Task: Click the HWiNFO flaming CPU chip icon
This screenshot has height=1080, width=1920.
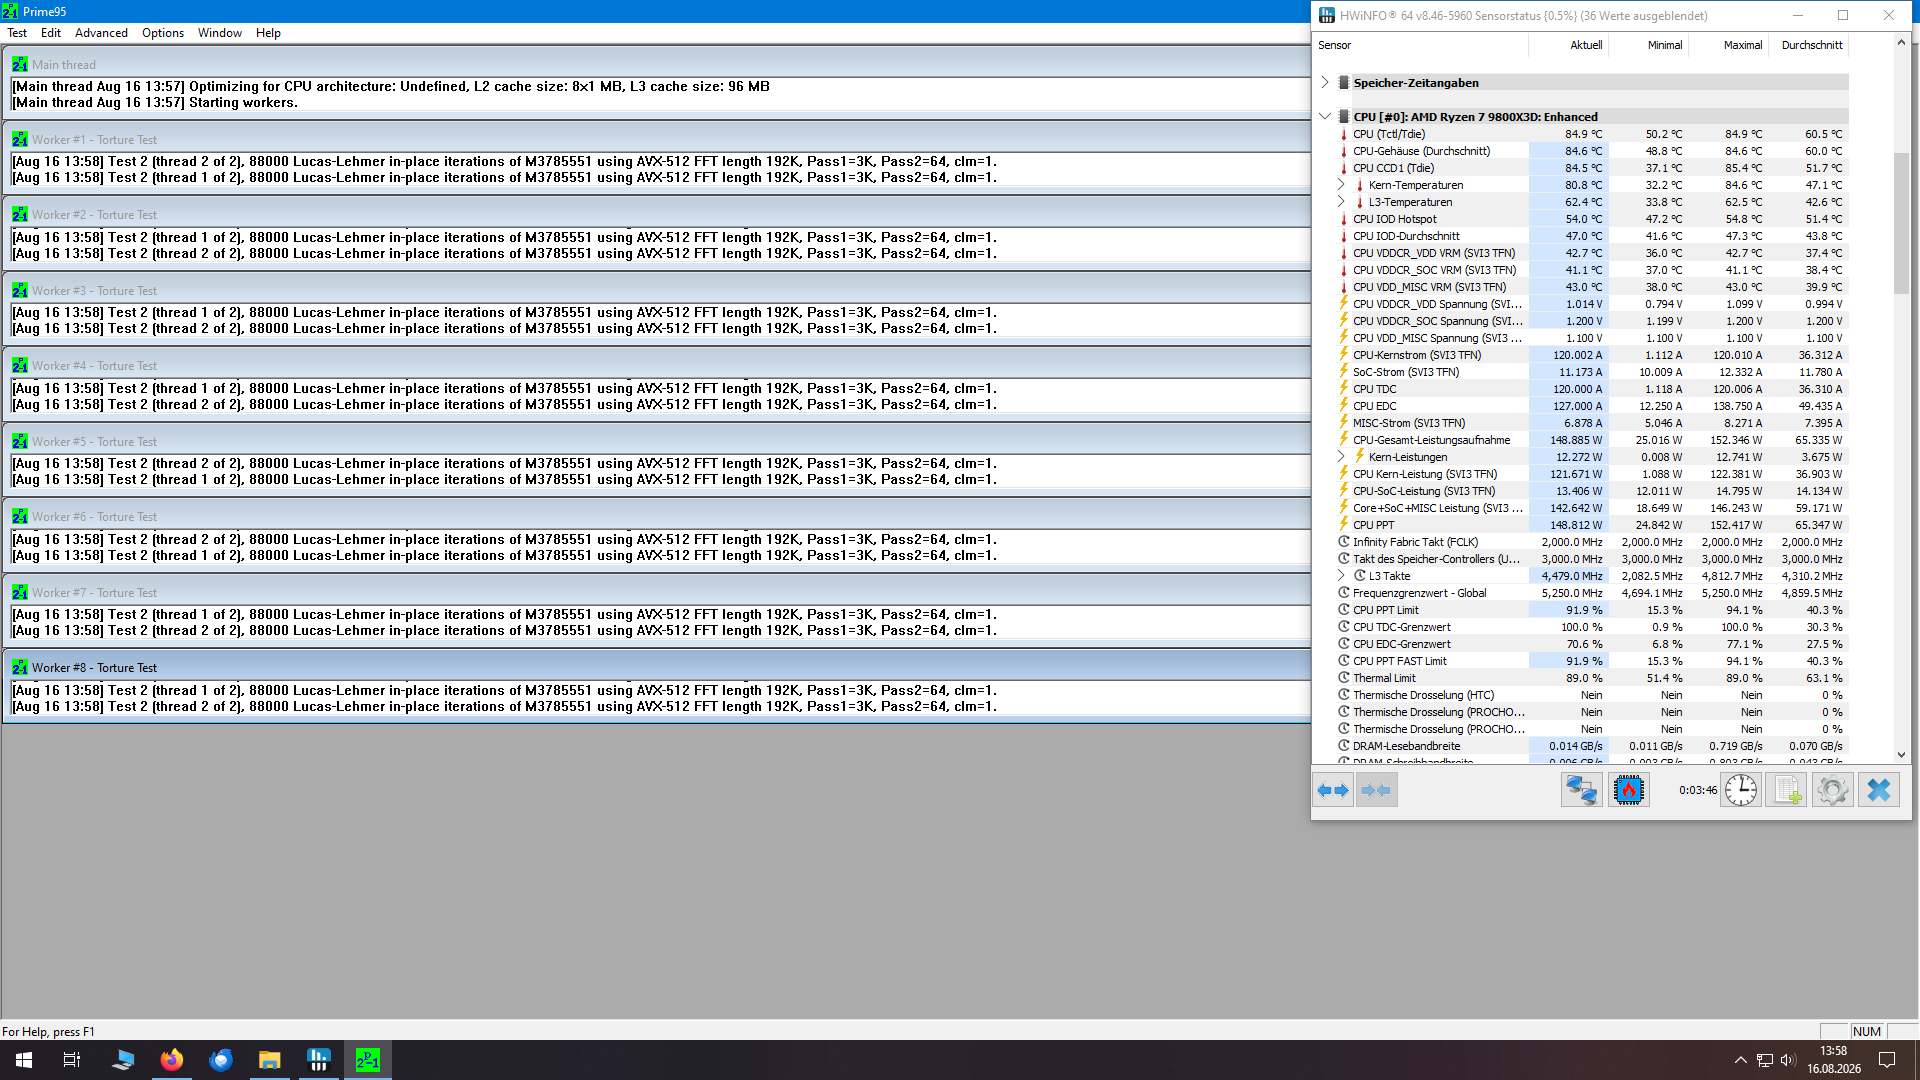Action: coord(1628,790)
